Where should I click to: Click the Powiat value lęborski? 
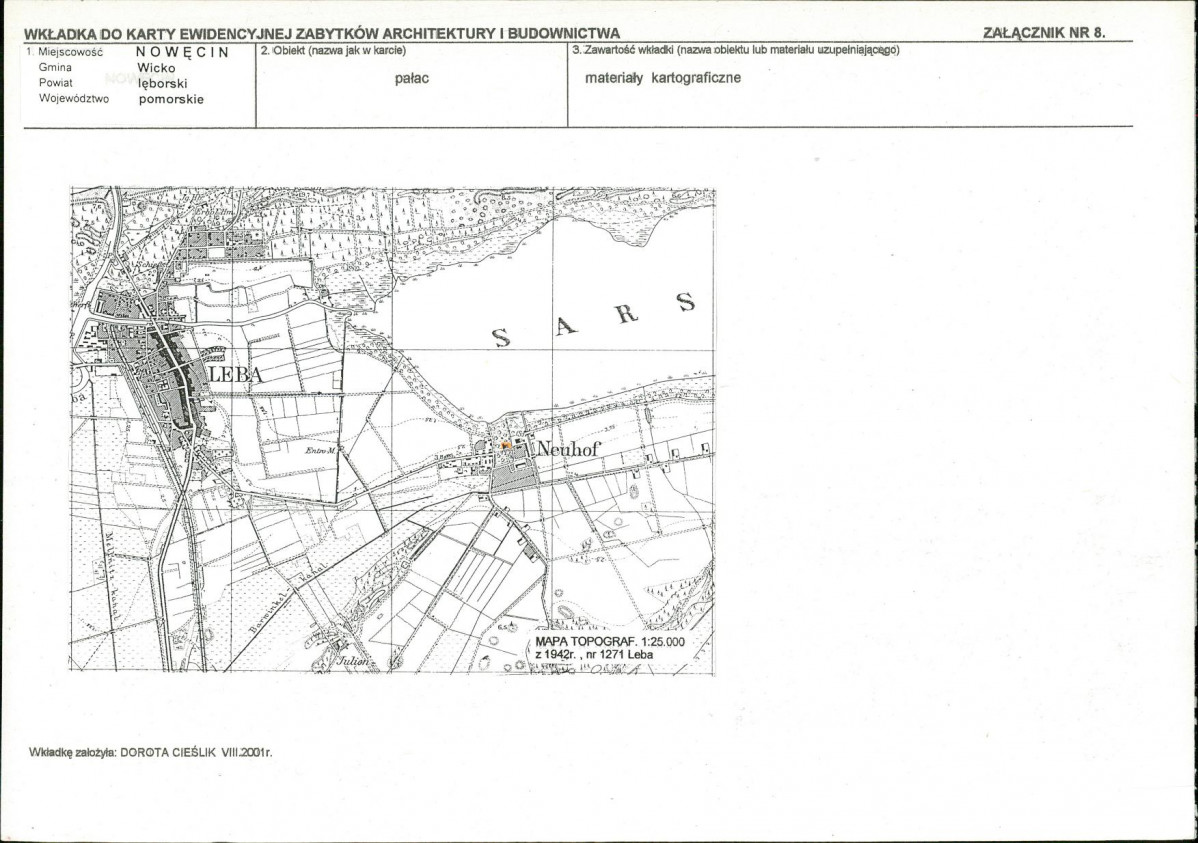coord(163,83)
